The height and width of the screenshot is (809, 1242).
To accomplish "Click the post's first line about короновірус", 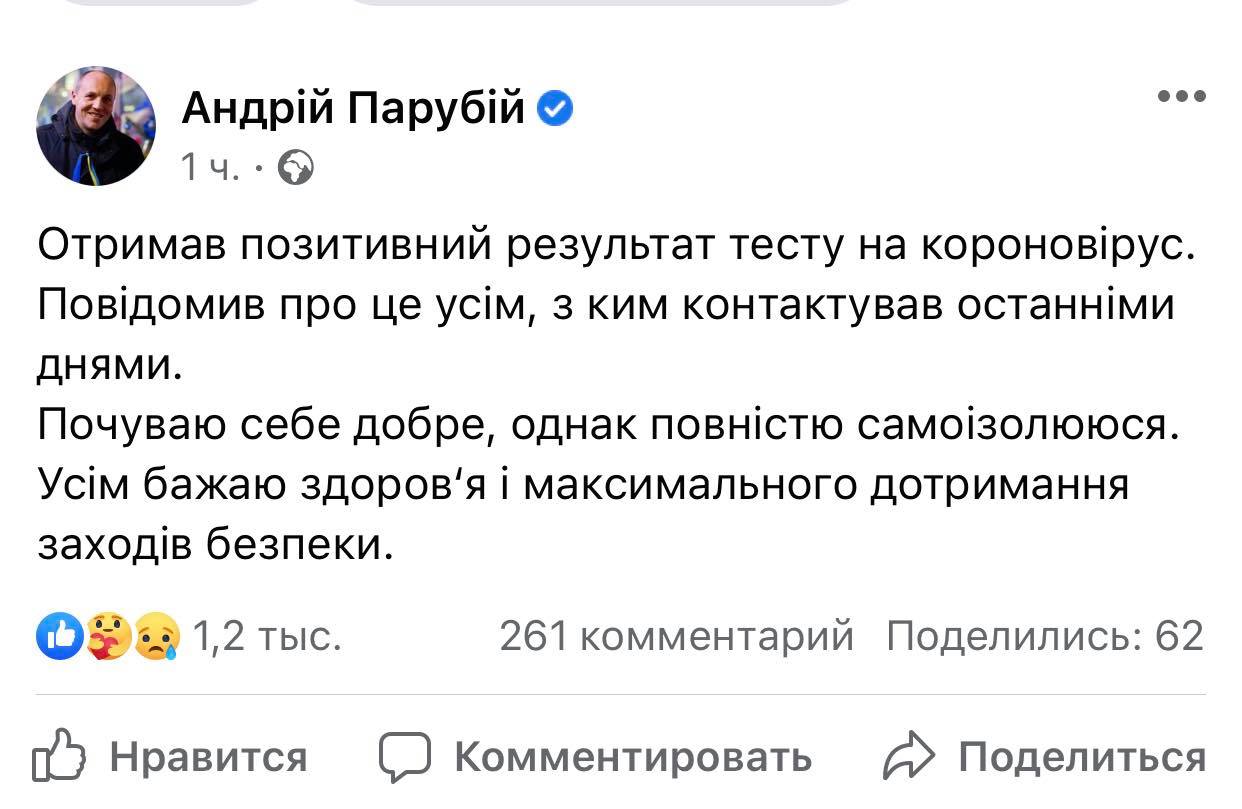I will (x=616, y=247).
